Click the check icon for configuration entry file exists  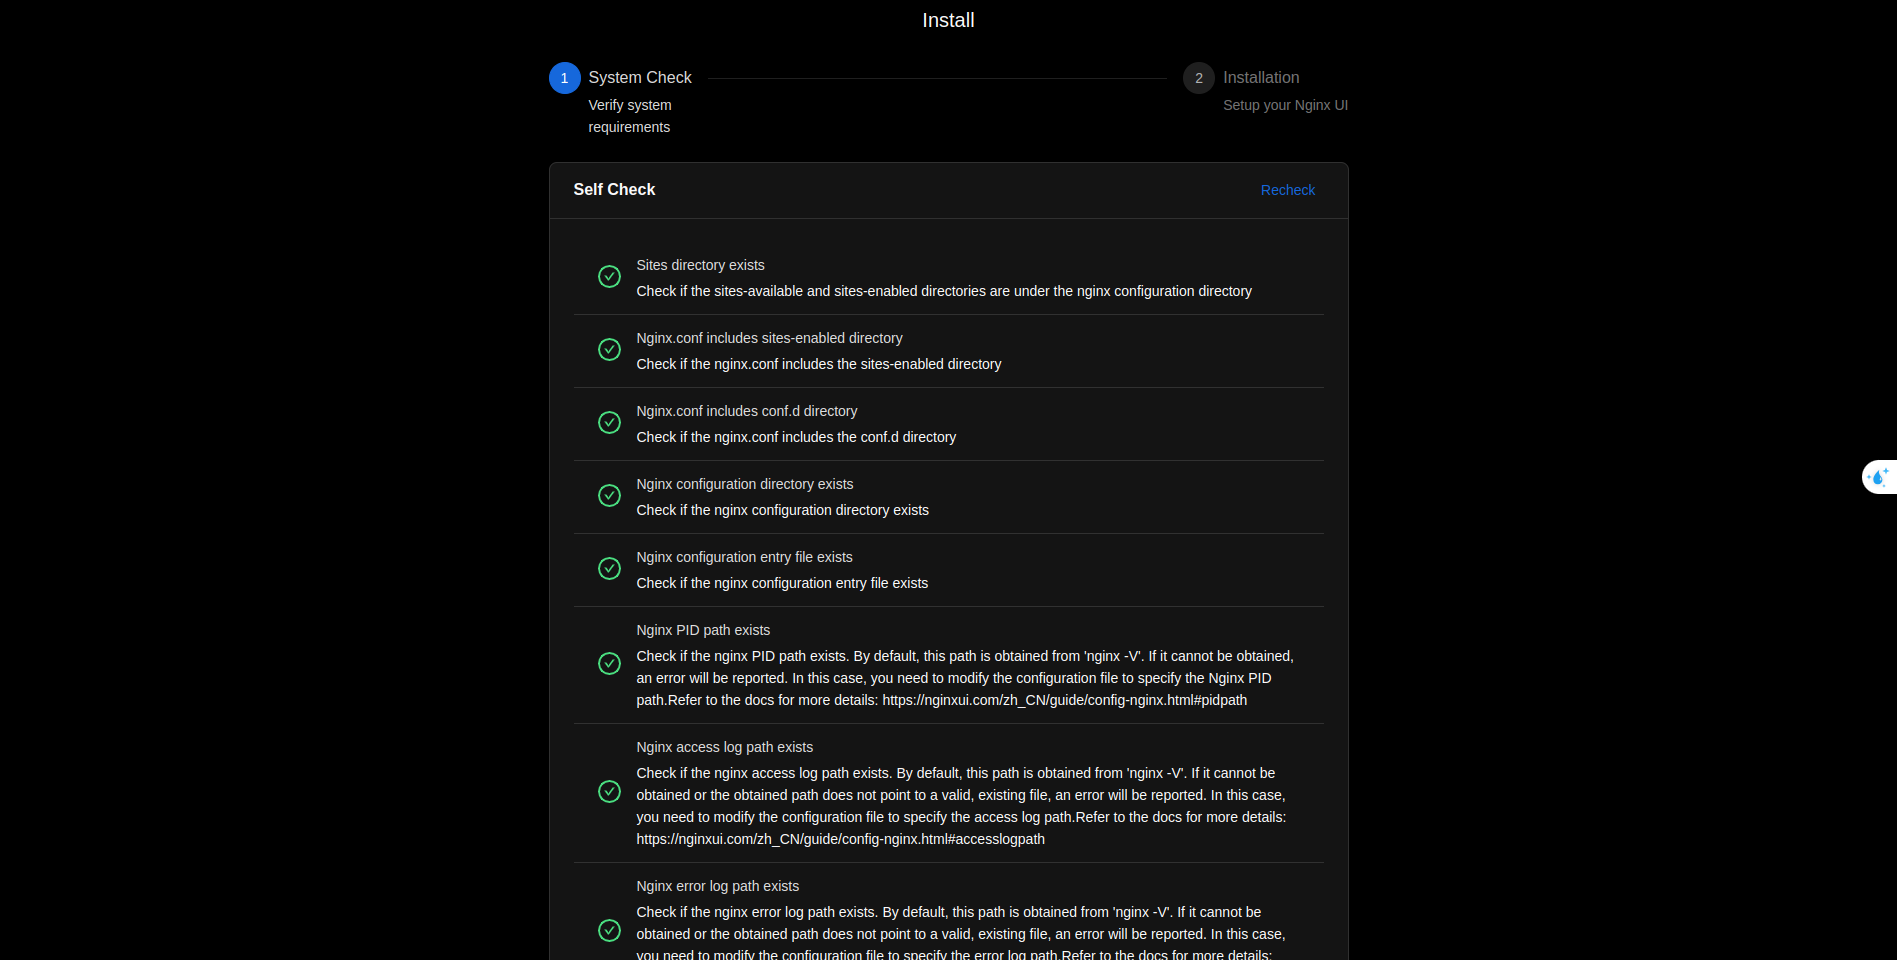(609, 569)
